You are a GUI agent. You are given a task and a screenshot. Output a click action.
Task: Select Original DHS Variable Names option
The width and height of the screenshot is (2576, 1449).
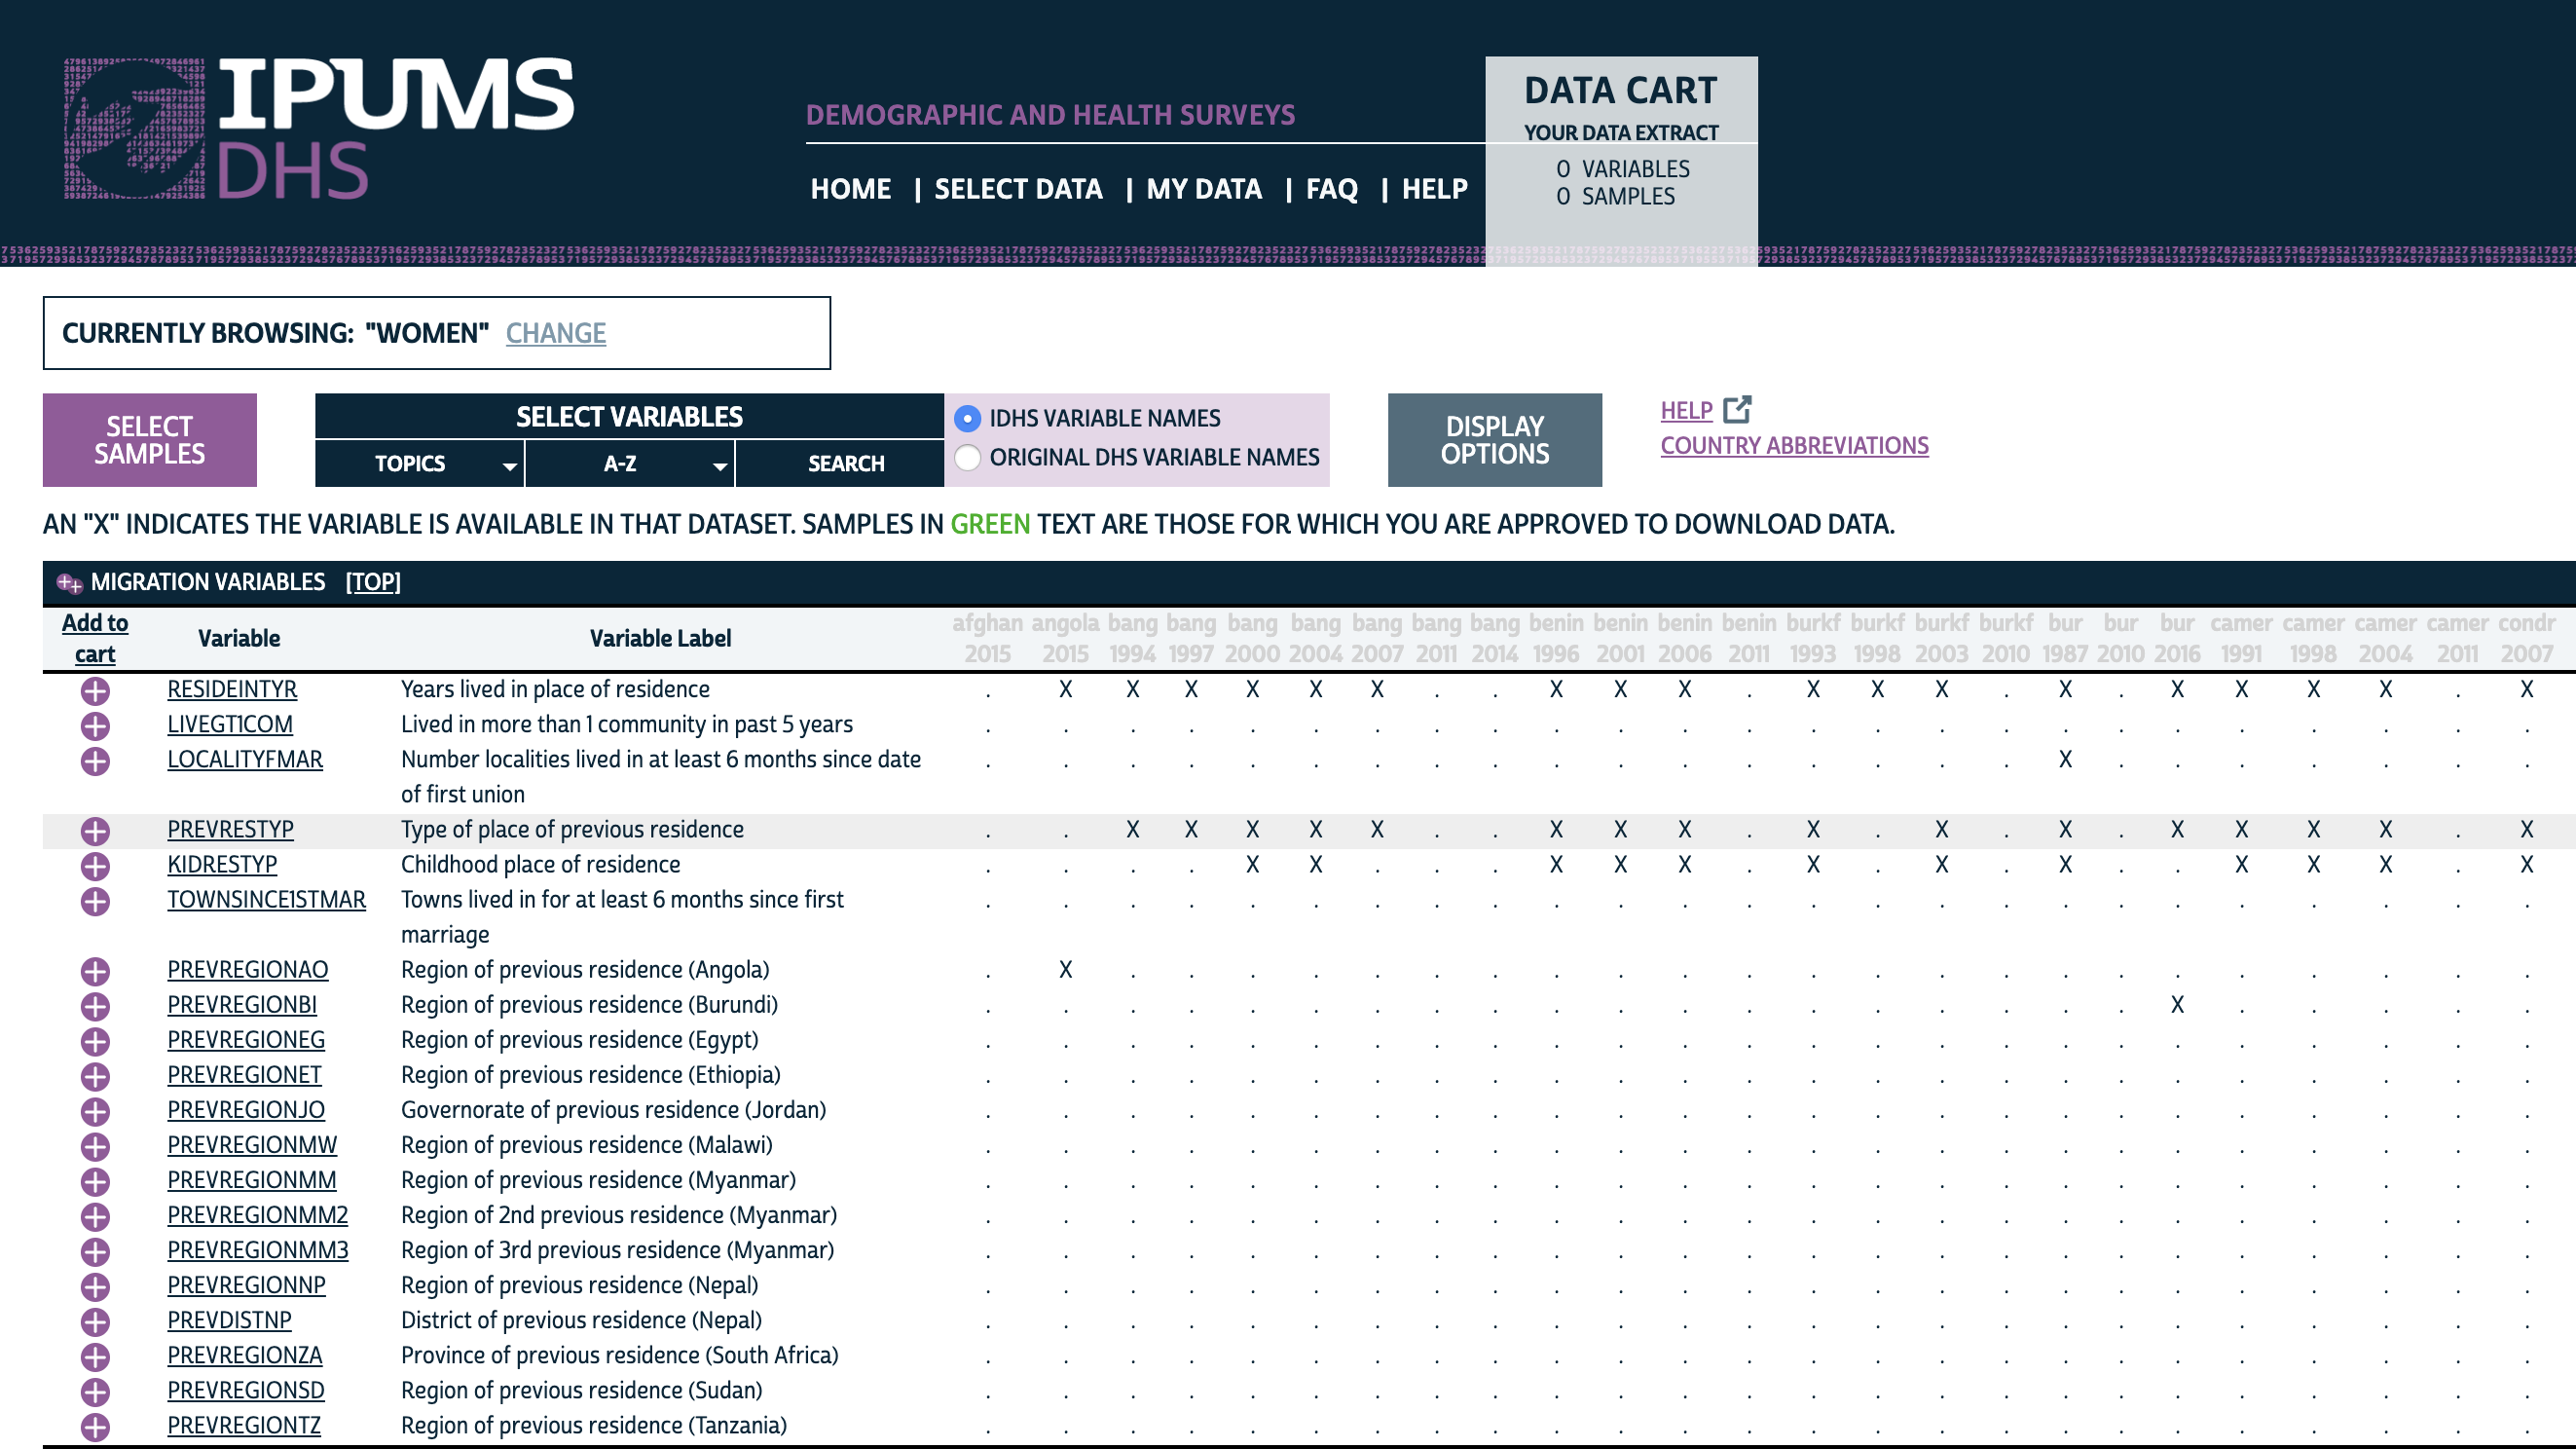(x=967, y=457)
